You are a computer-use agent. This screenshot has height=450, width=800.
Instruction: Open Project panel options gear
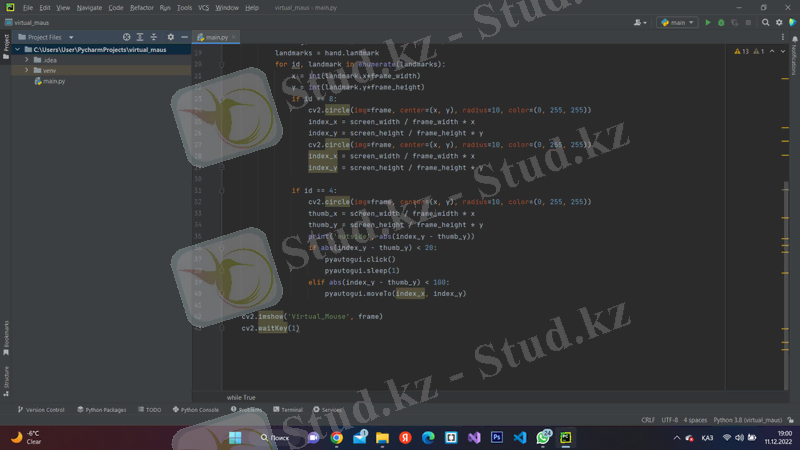[x=170, y=37]
